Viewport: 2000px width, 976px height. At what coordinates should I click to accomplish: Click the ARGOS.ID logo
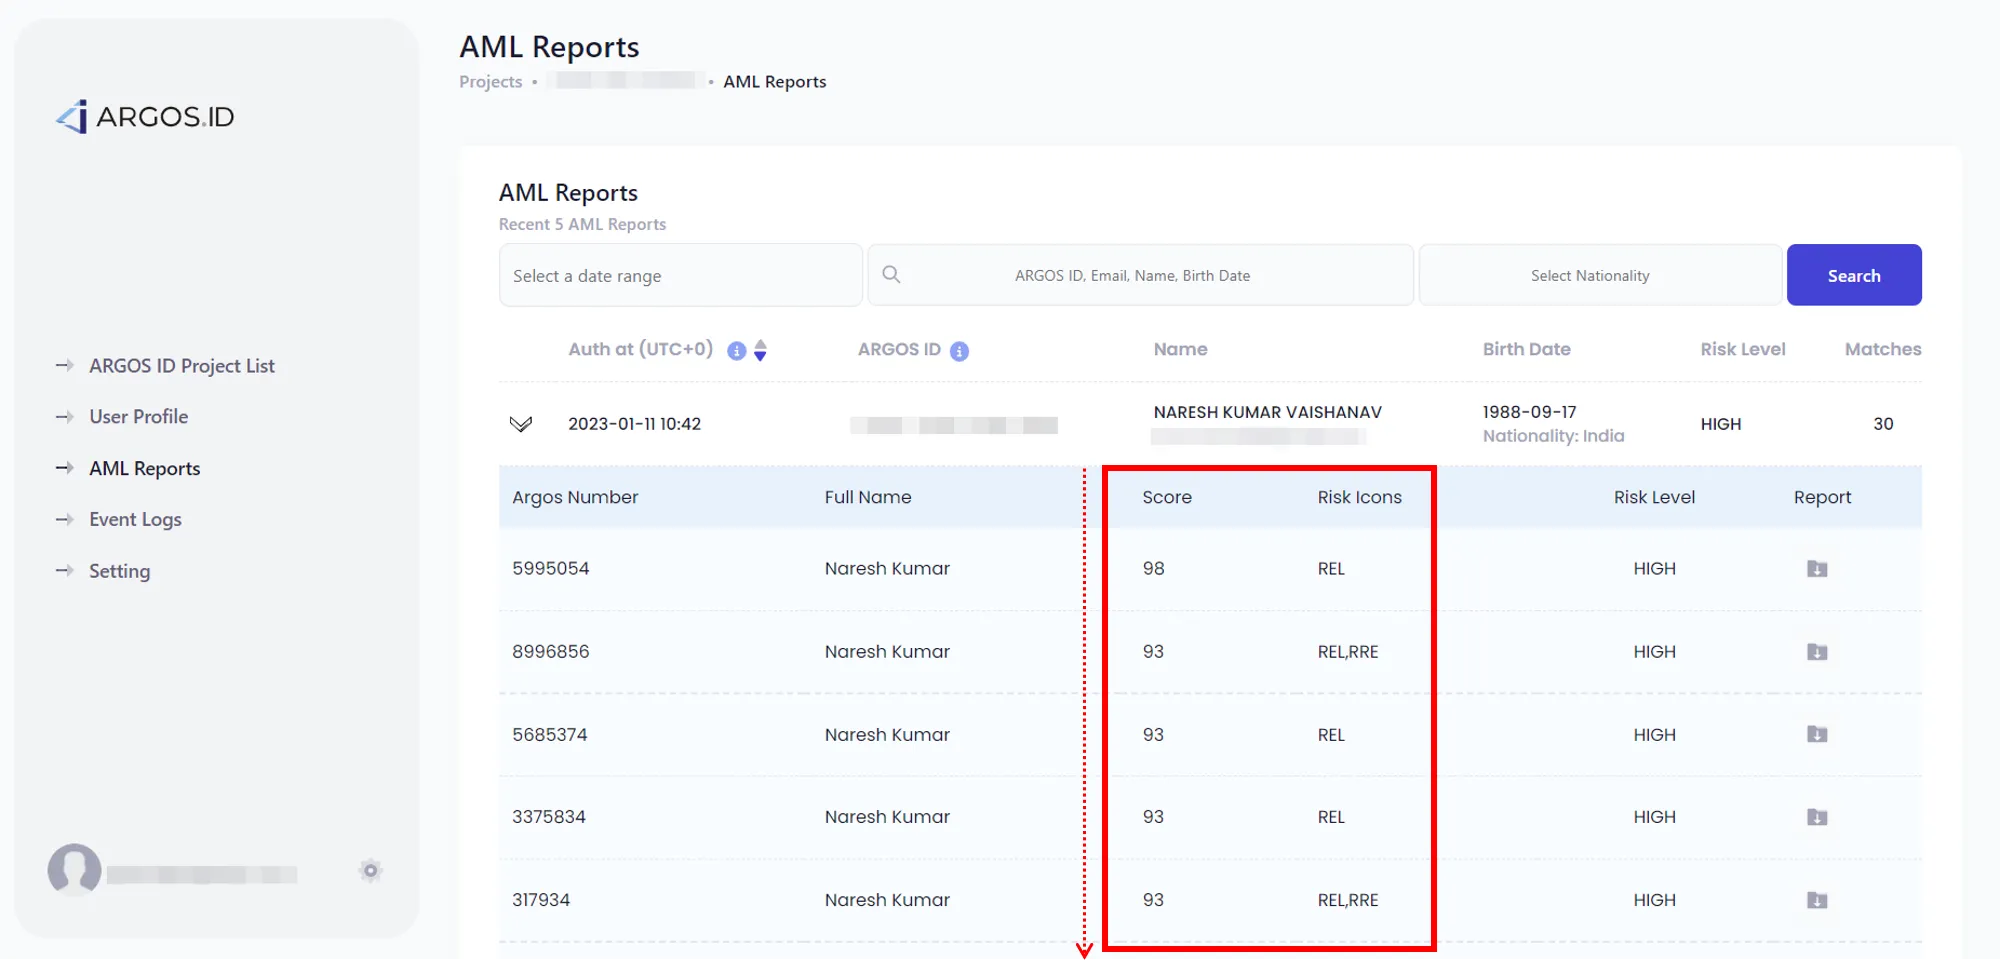point(145,117)
